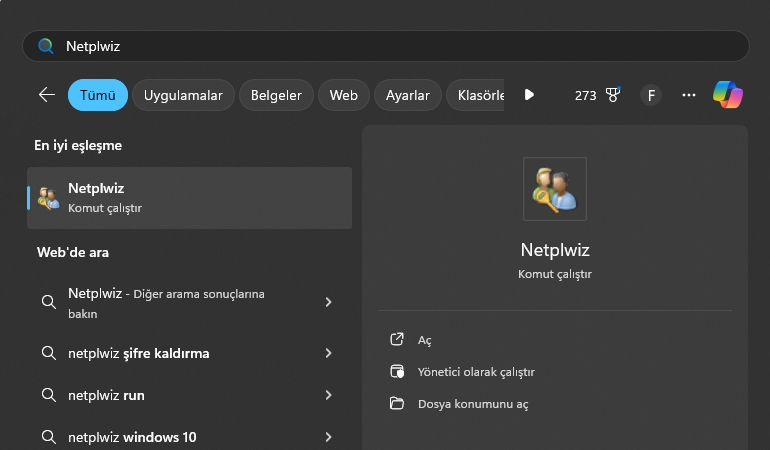
Task: Select the 'netplwiz run' suggestion
Action: coord(190,395)
